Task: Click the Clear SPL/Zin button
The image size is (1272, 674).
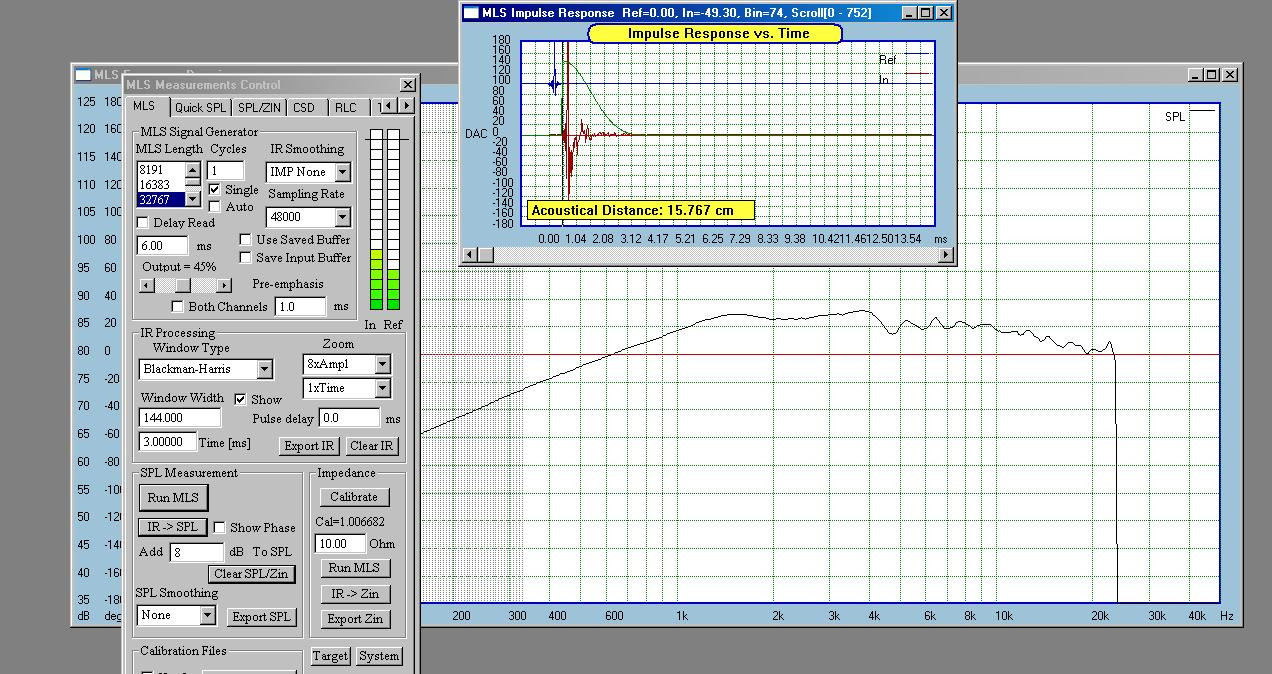Action: click(251, 574)
